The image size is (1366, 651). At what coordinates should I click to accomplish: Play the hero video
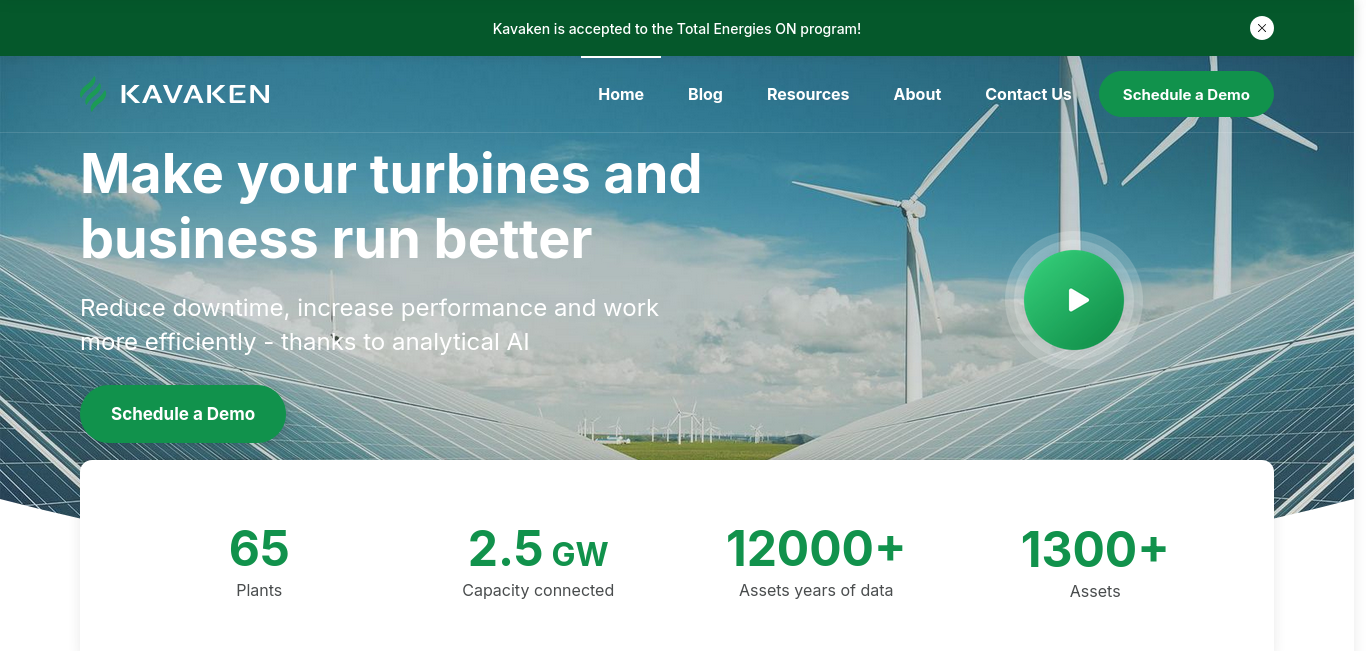[1074, 300]
